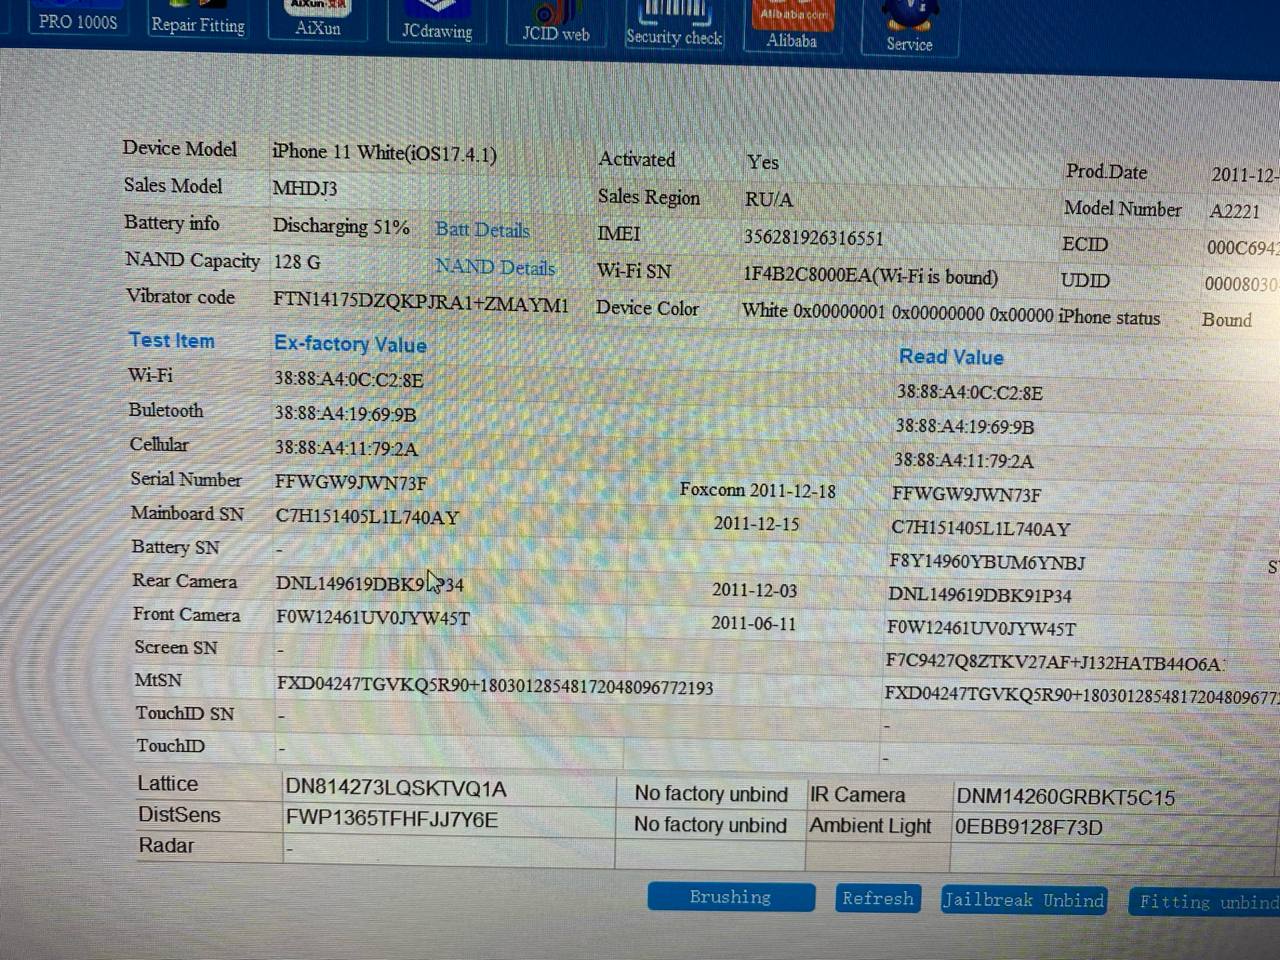
Task: Select DistSens row No factory unbind status
Action: tap(710, 825)
